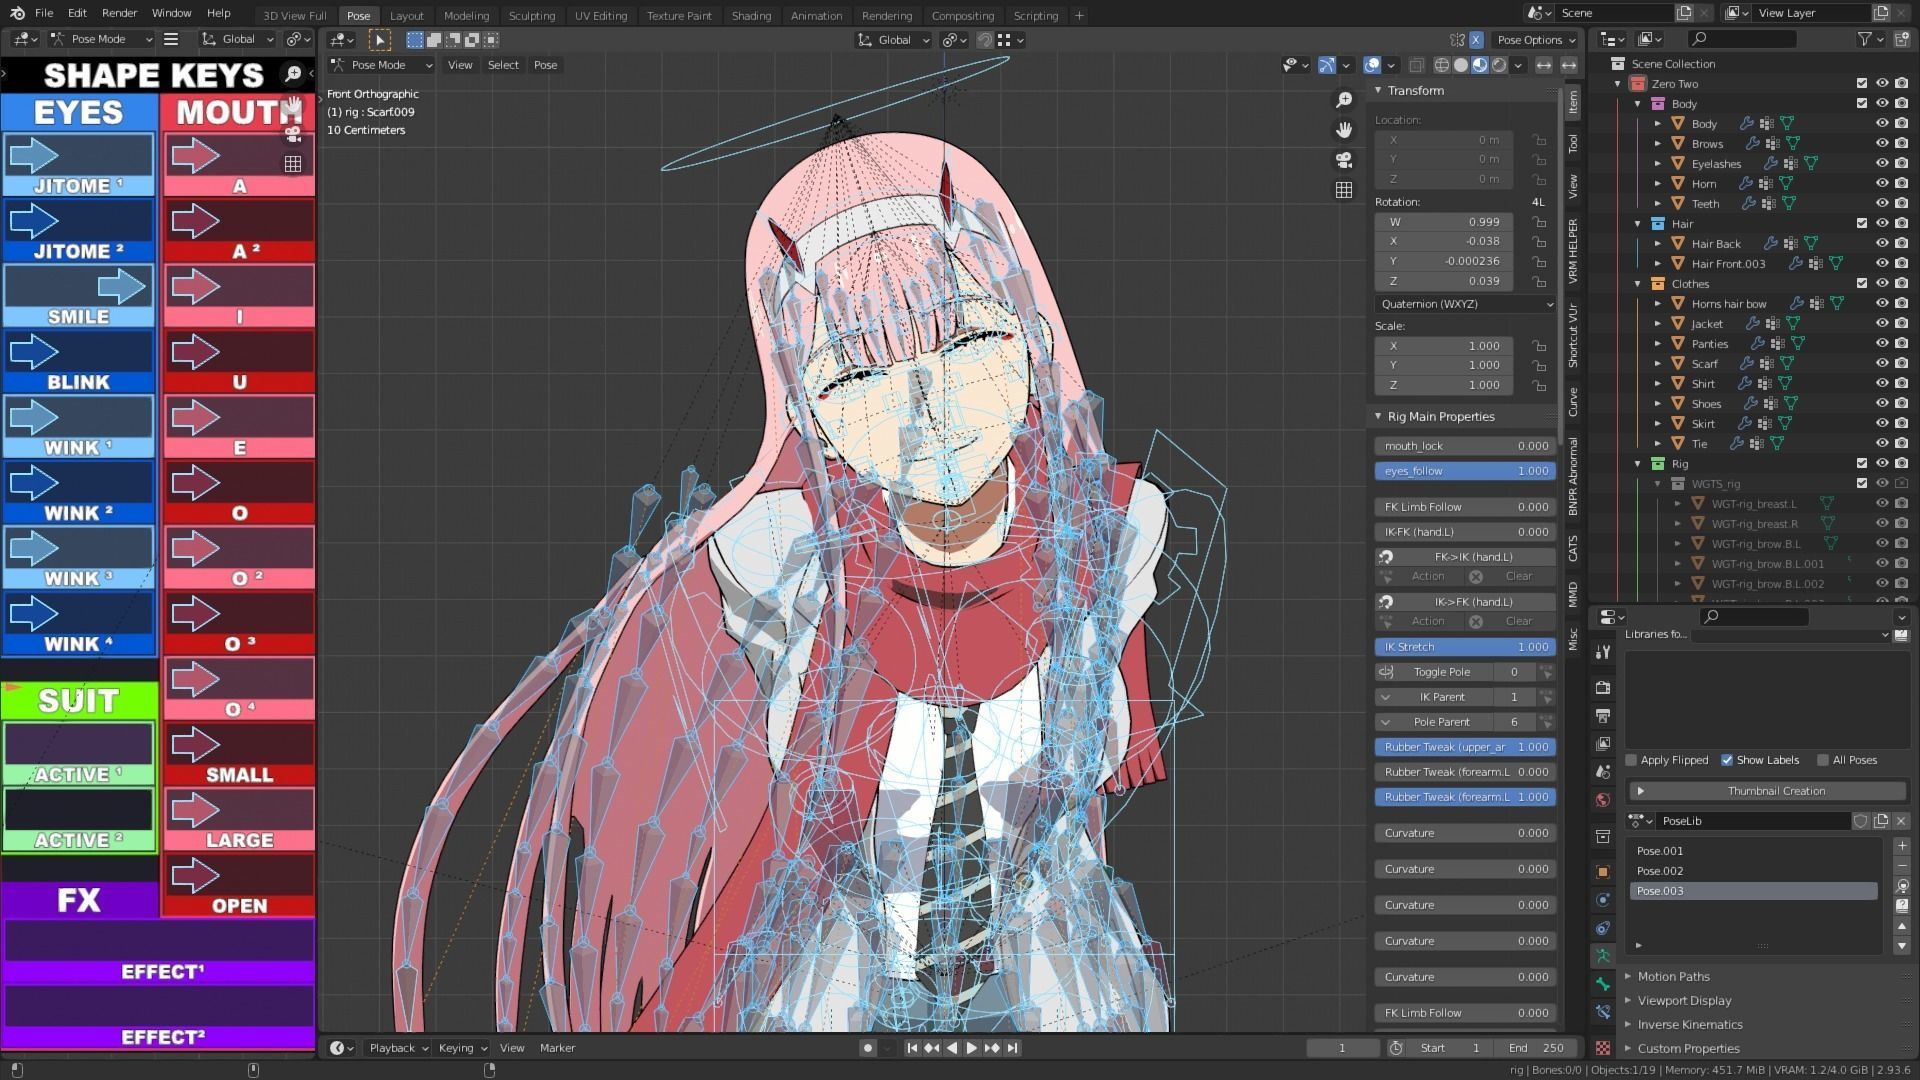Hide Body collection in viewport
1920x1080 pixels.
click(x=1881, y=104)
